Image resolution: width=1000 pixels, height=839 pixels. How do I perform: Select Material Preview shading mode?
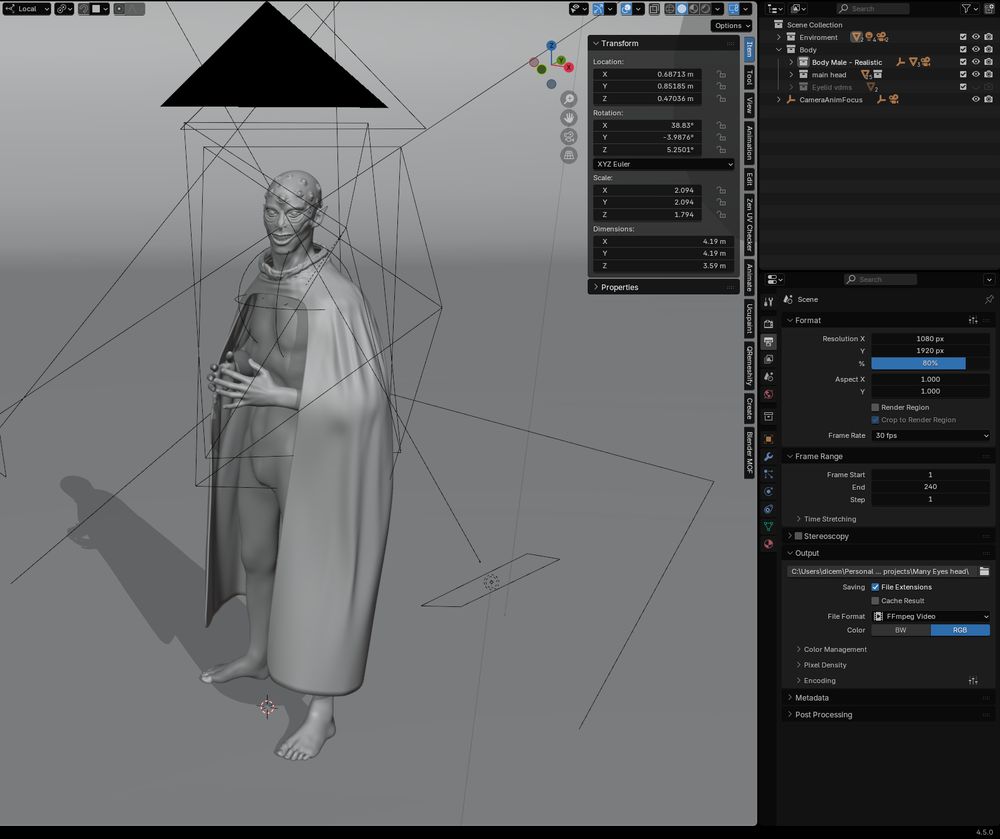pyautogui.click(x=694, y=9)
